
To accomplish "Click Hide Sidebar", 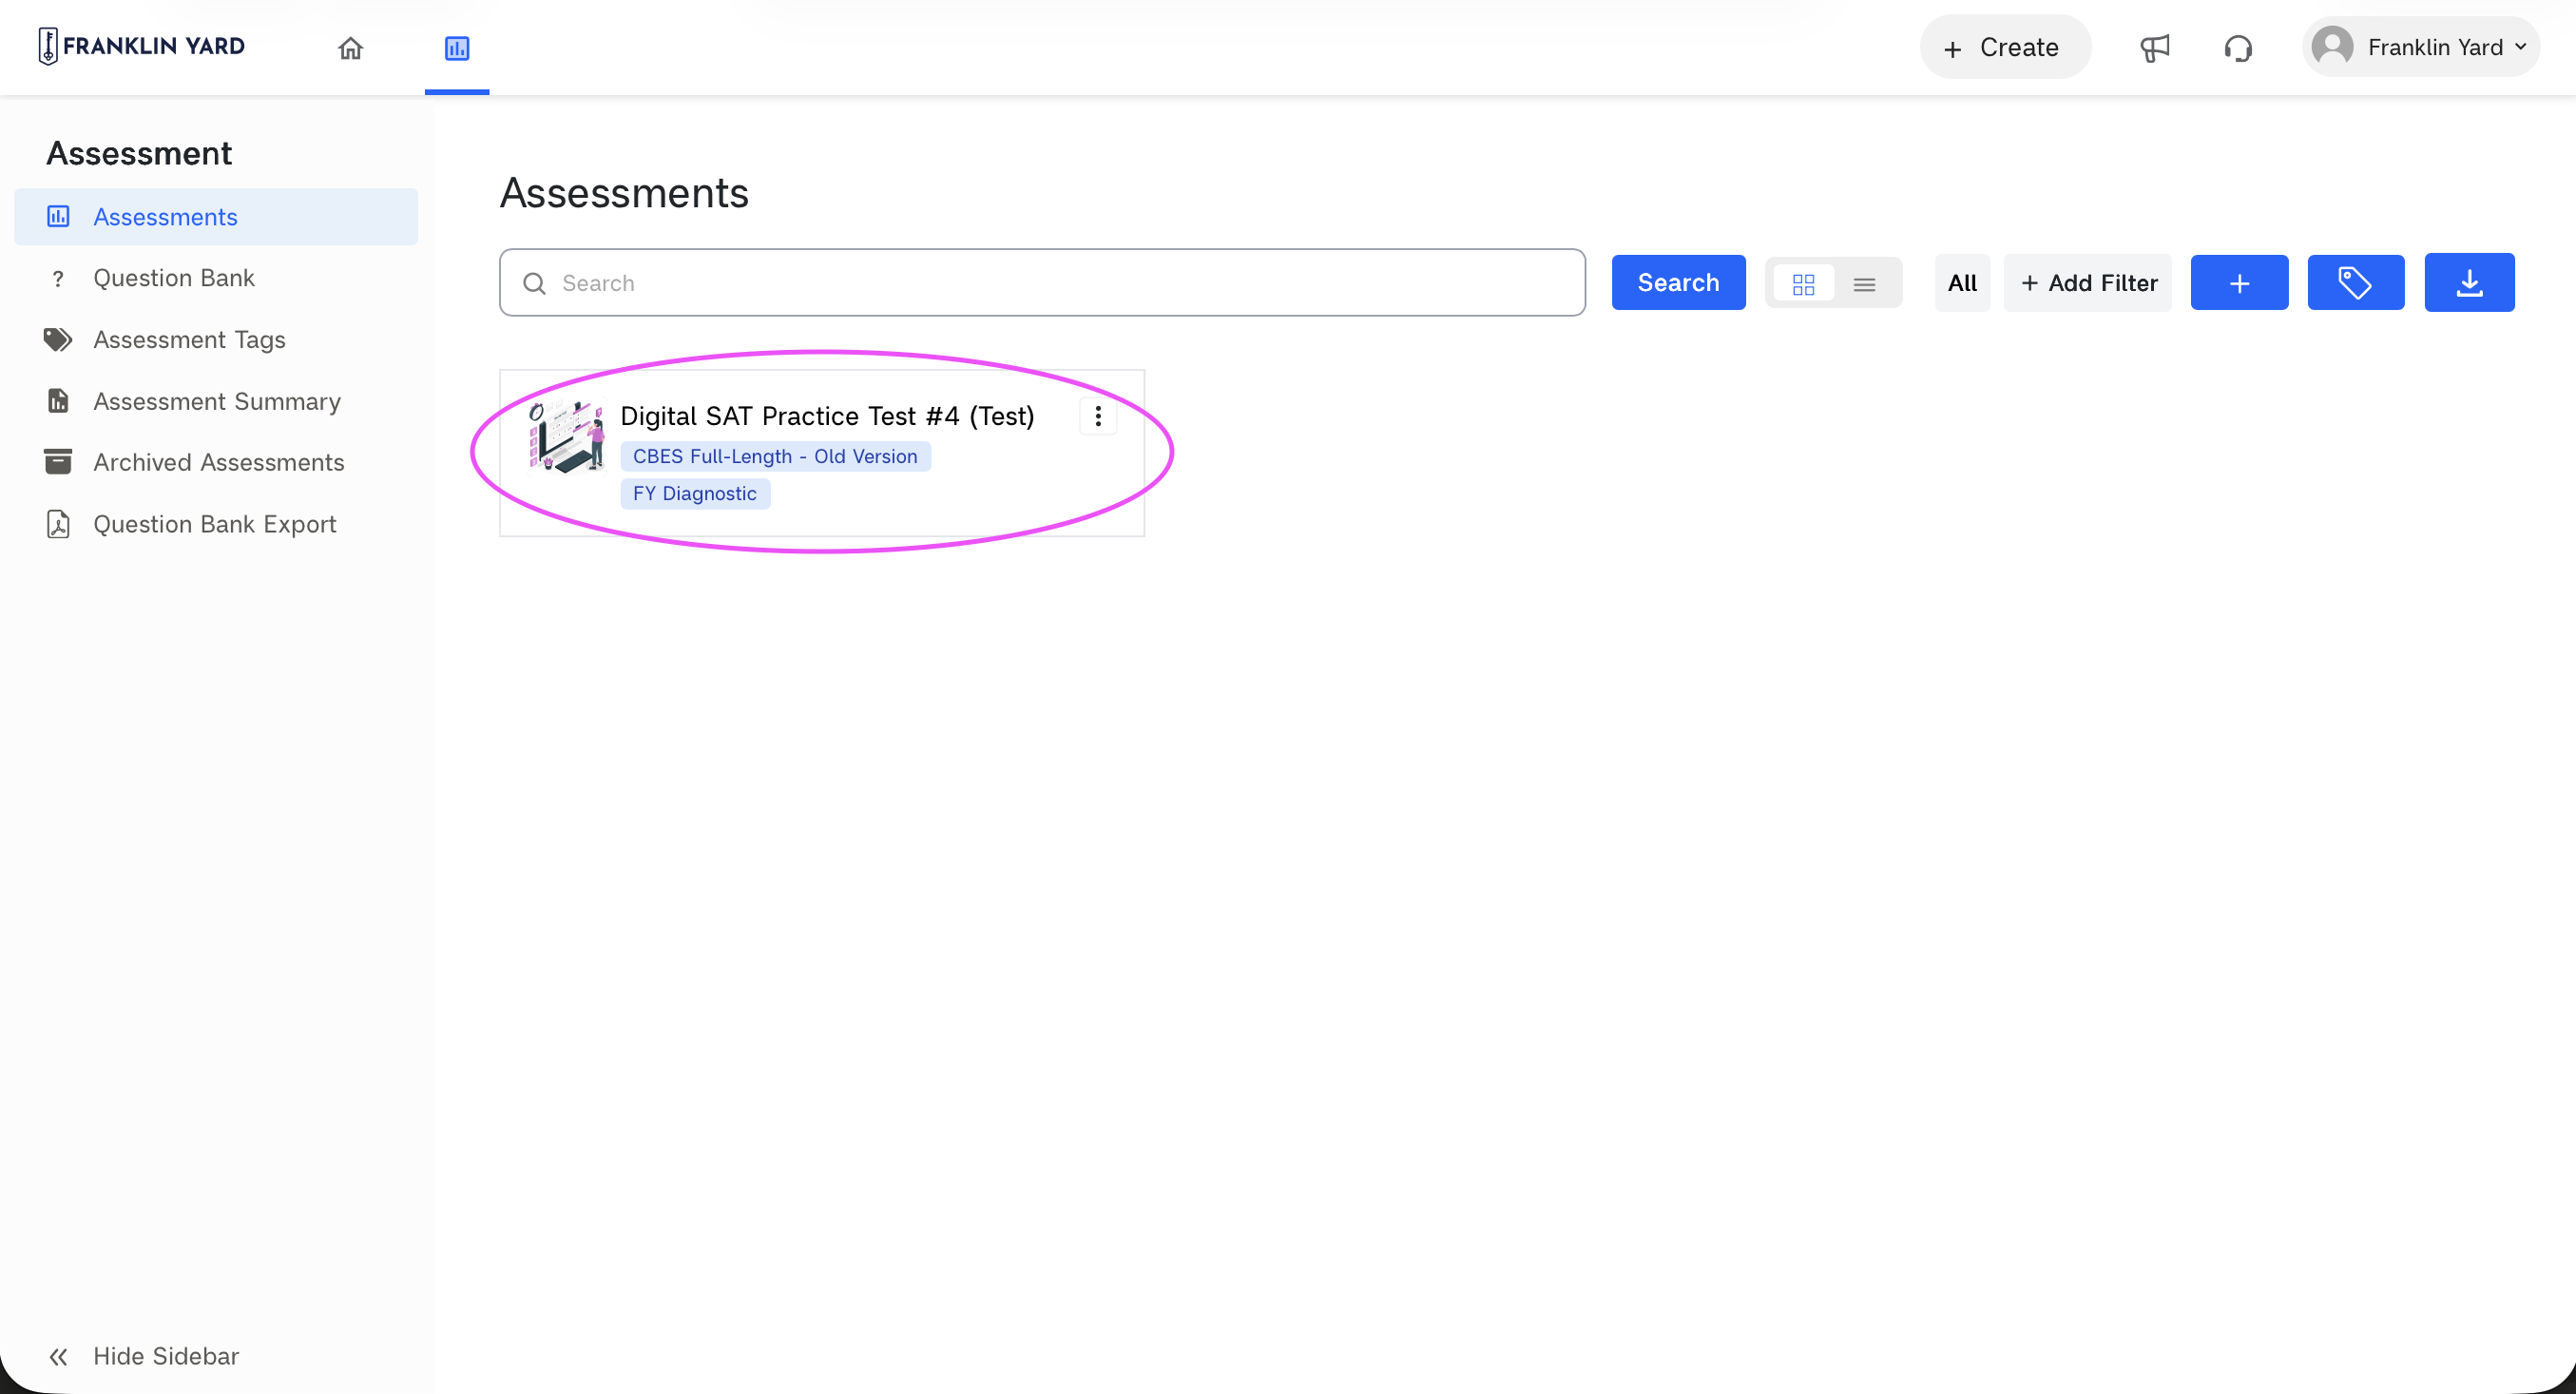I will (x=144, y=1356).
